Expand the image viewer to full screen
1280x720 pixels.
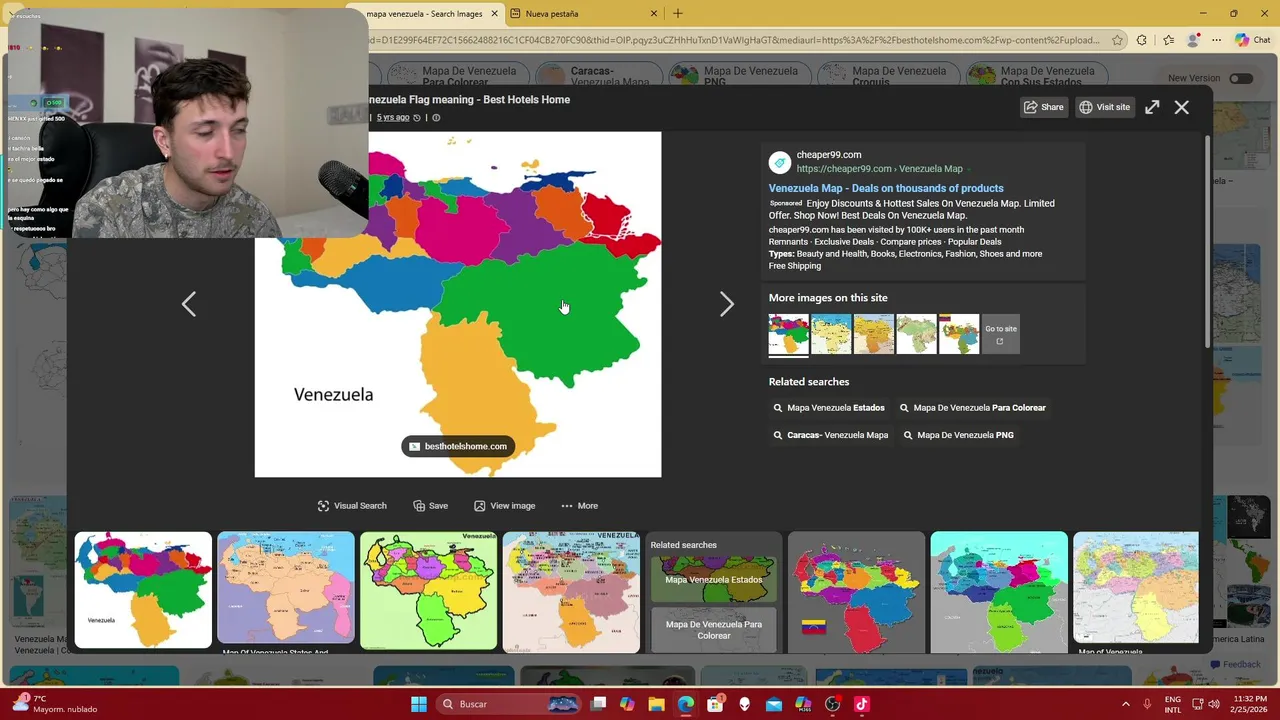point(1152,107)
